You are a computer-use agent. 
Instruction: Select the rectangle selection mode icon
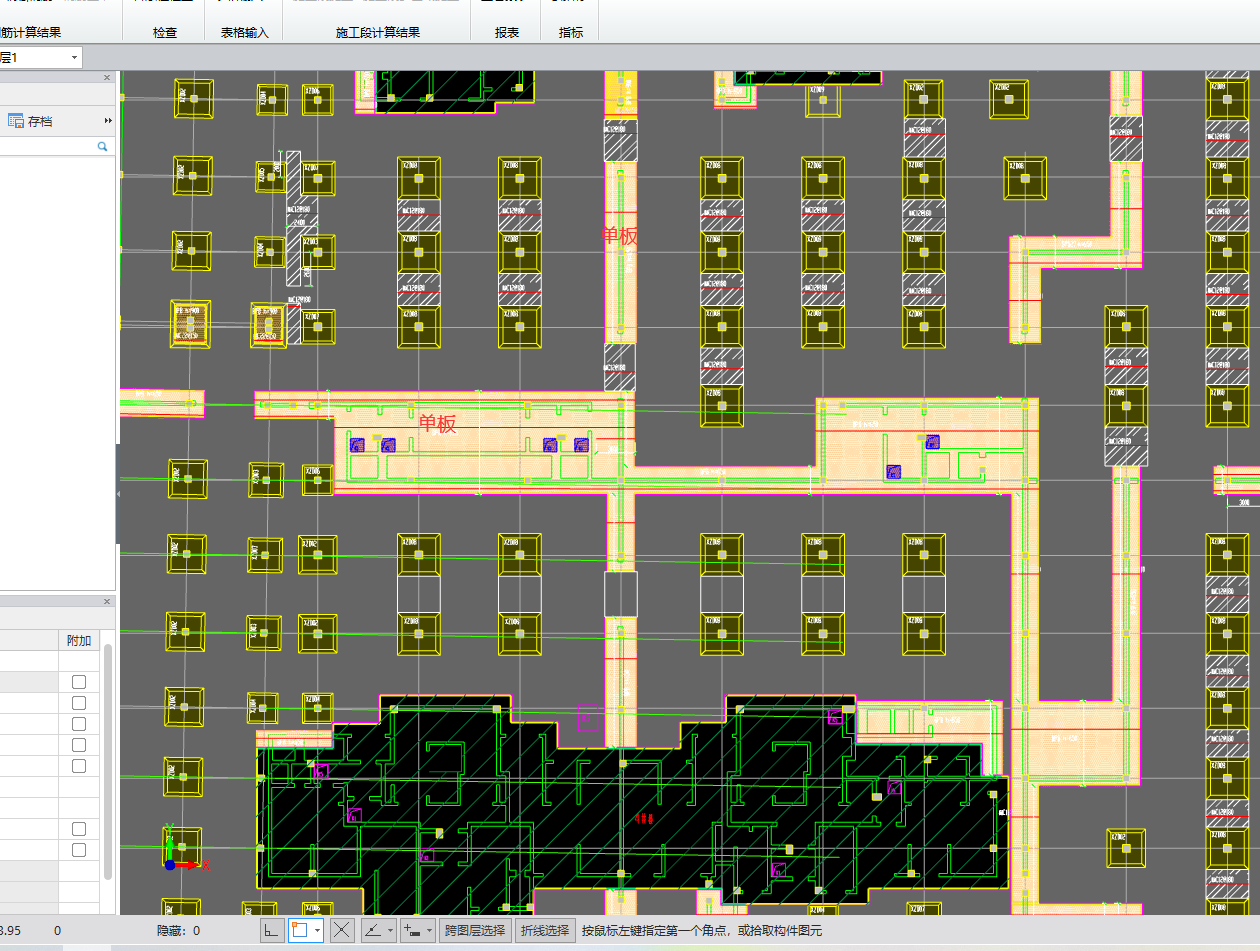[x=299, y=930]
